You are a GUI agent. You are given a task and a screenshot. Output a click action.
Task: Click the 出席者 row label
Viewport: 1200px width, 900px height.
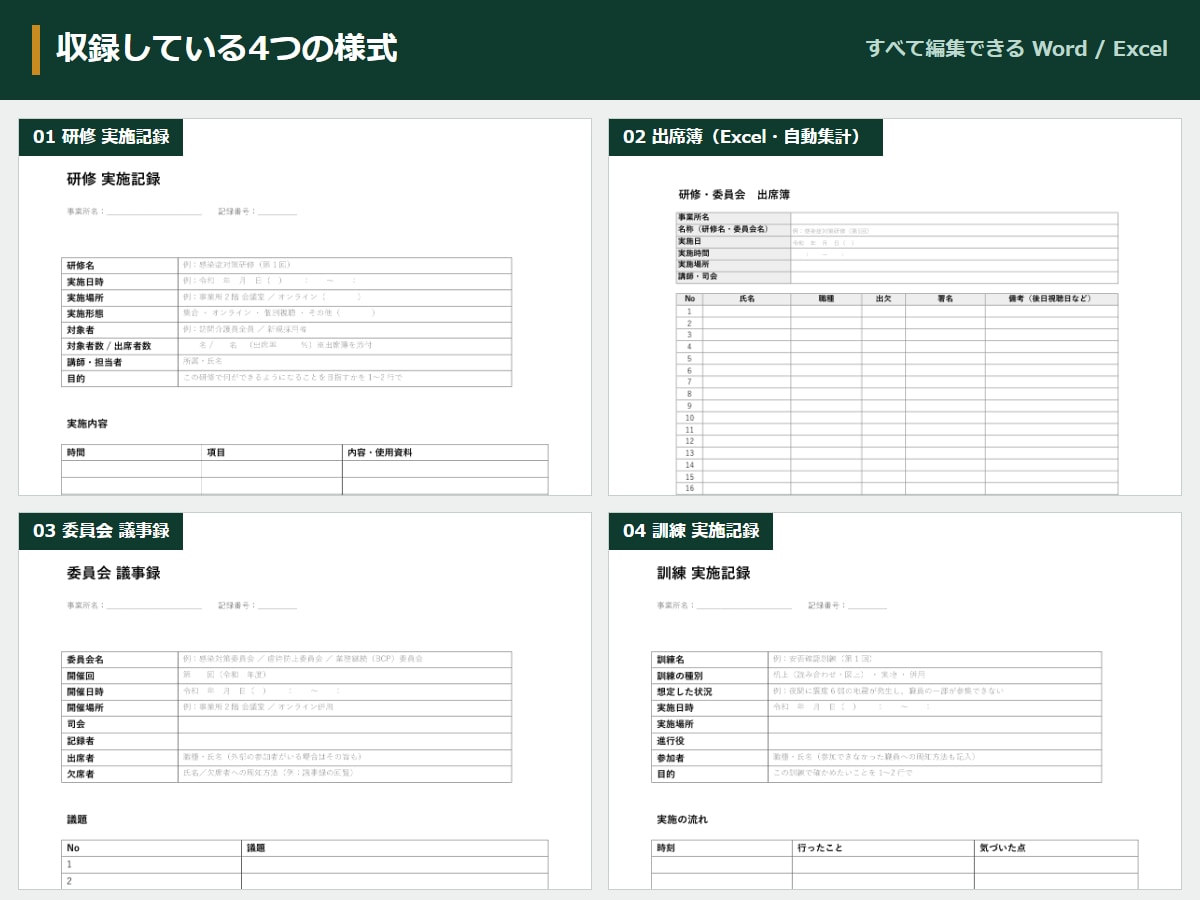point(81,758)
